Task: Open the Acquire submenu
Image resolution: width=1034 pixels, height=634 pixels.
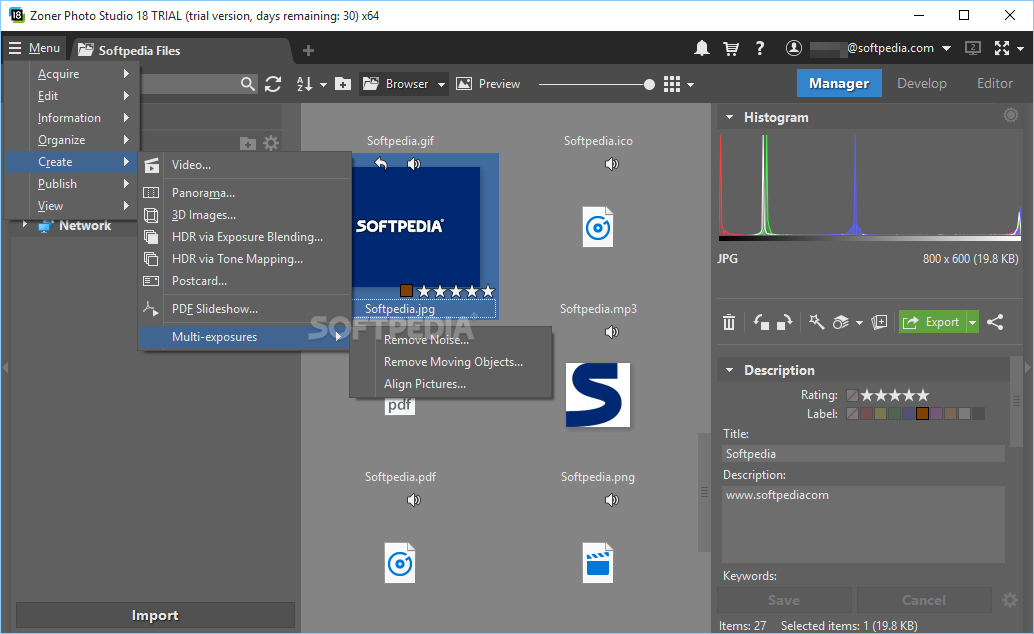Action: 73,74
